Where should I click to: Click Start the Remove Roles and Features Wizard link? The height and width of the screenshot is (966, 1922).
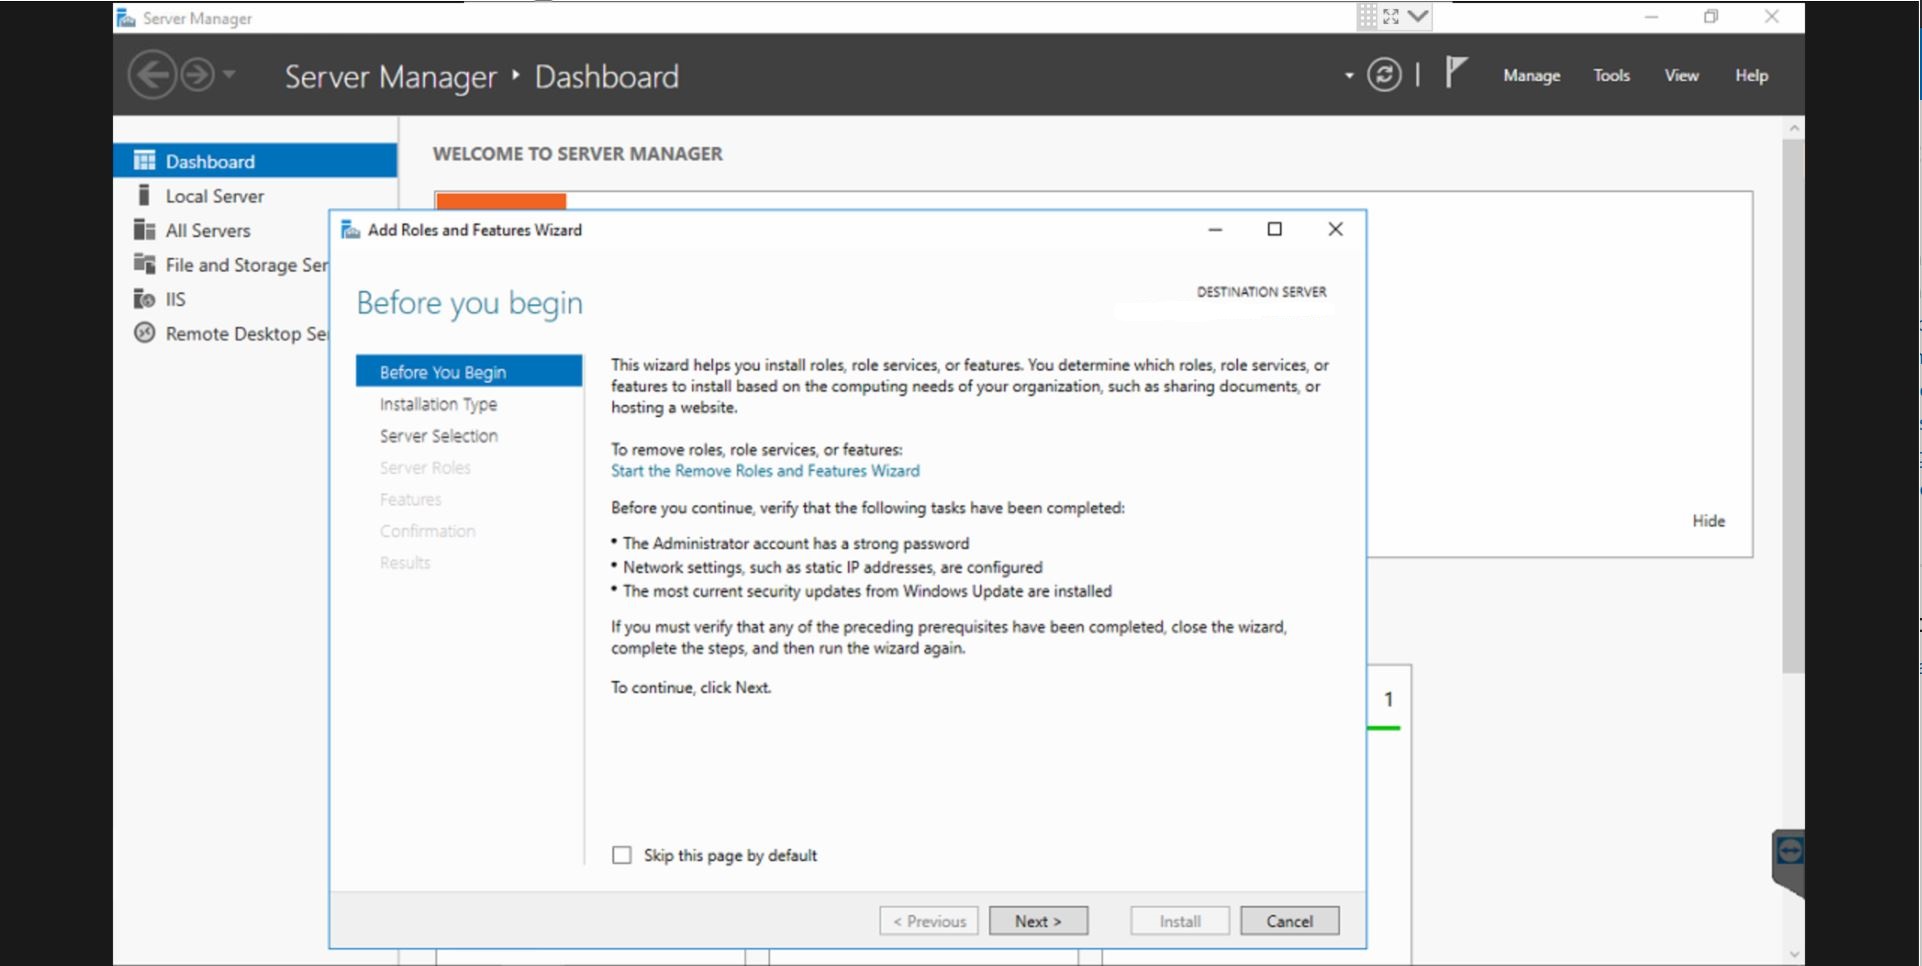pos(765,471)
